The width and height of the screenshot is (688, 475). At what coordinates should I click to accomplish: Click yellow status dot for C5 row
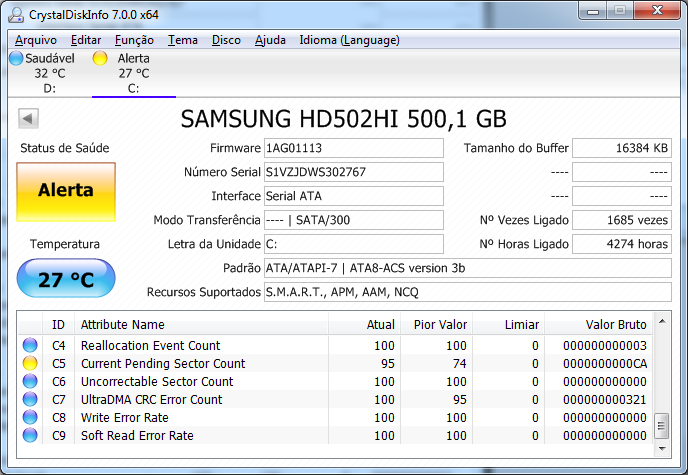point(30,363)
